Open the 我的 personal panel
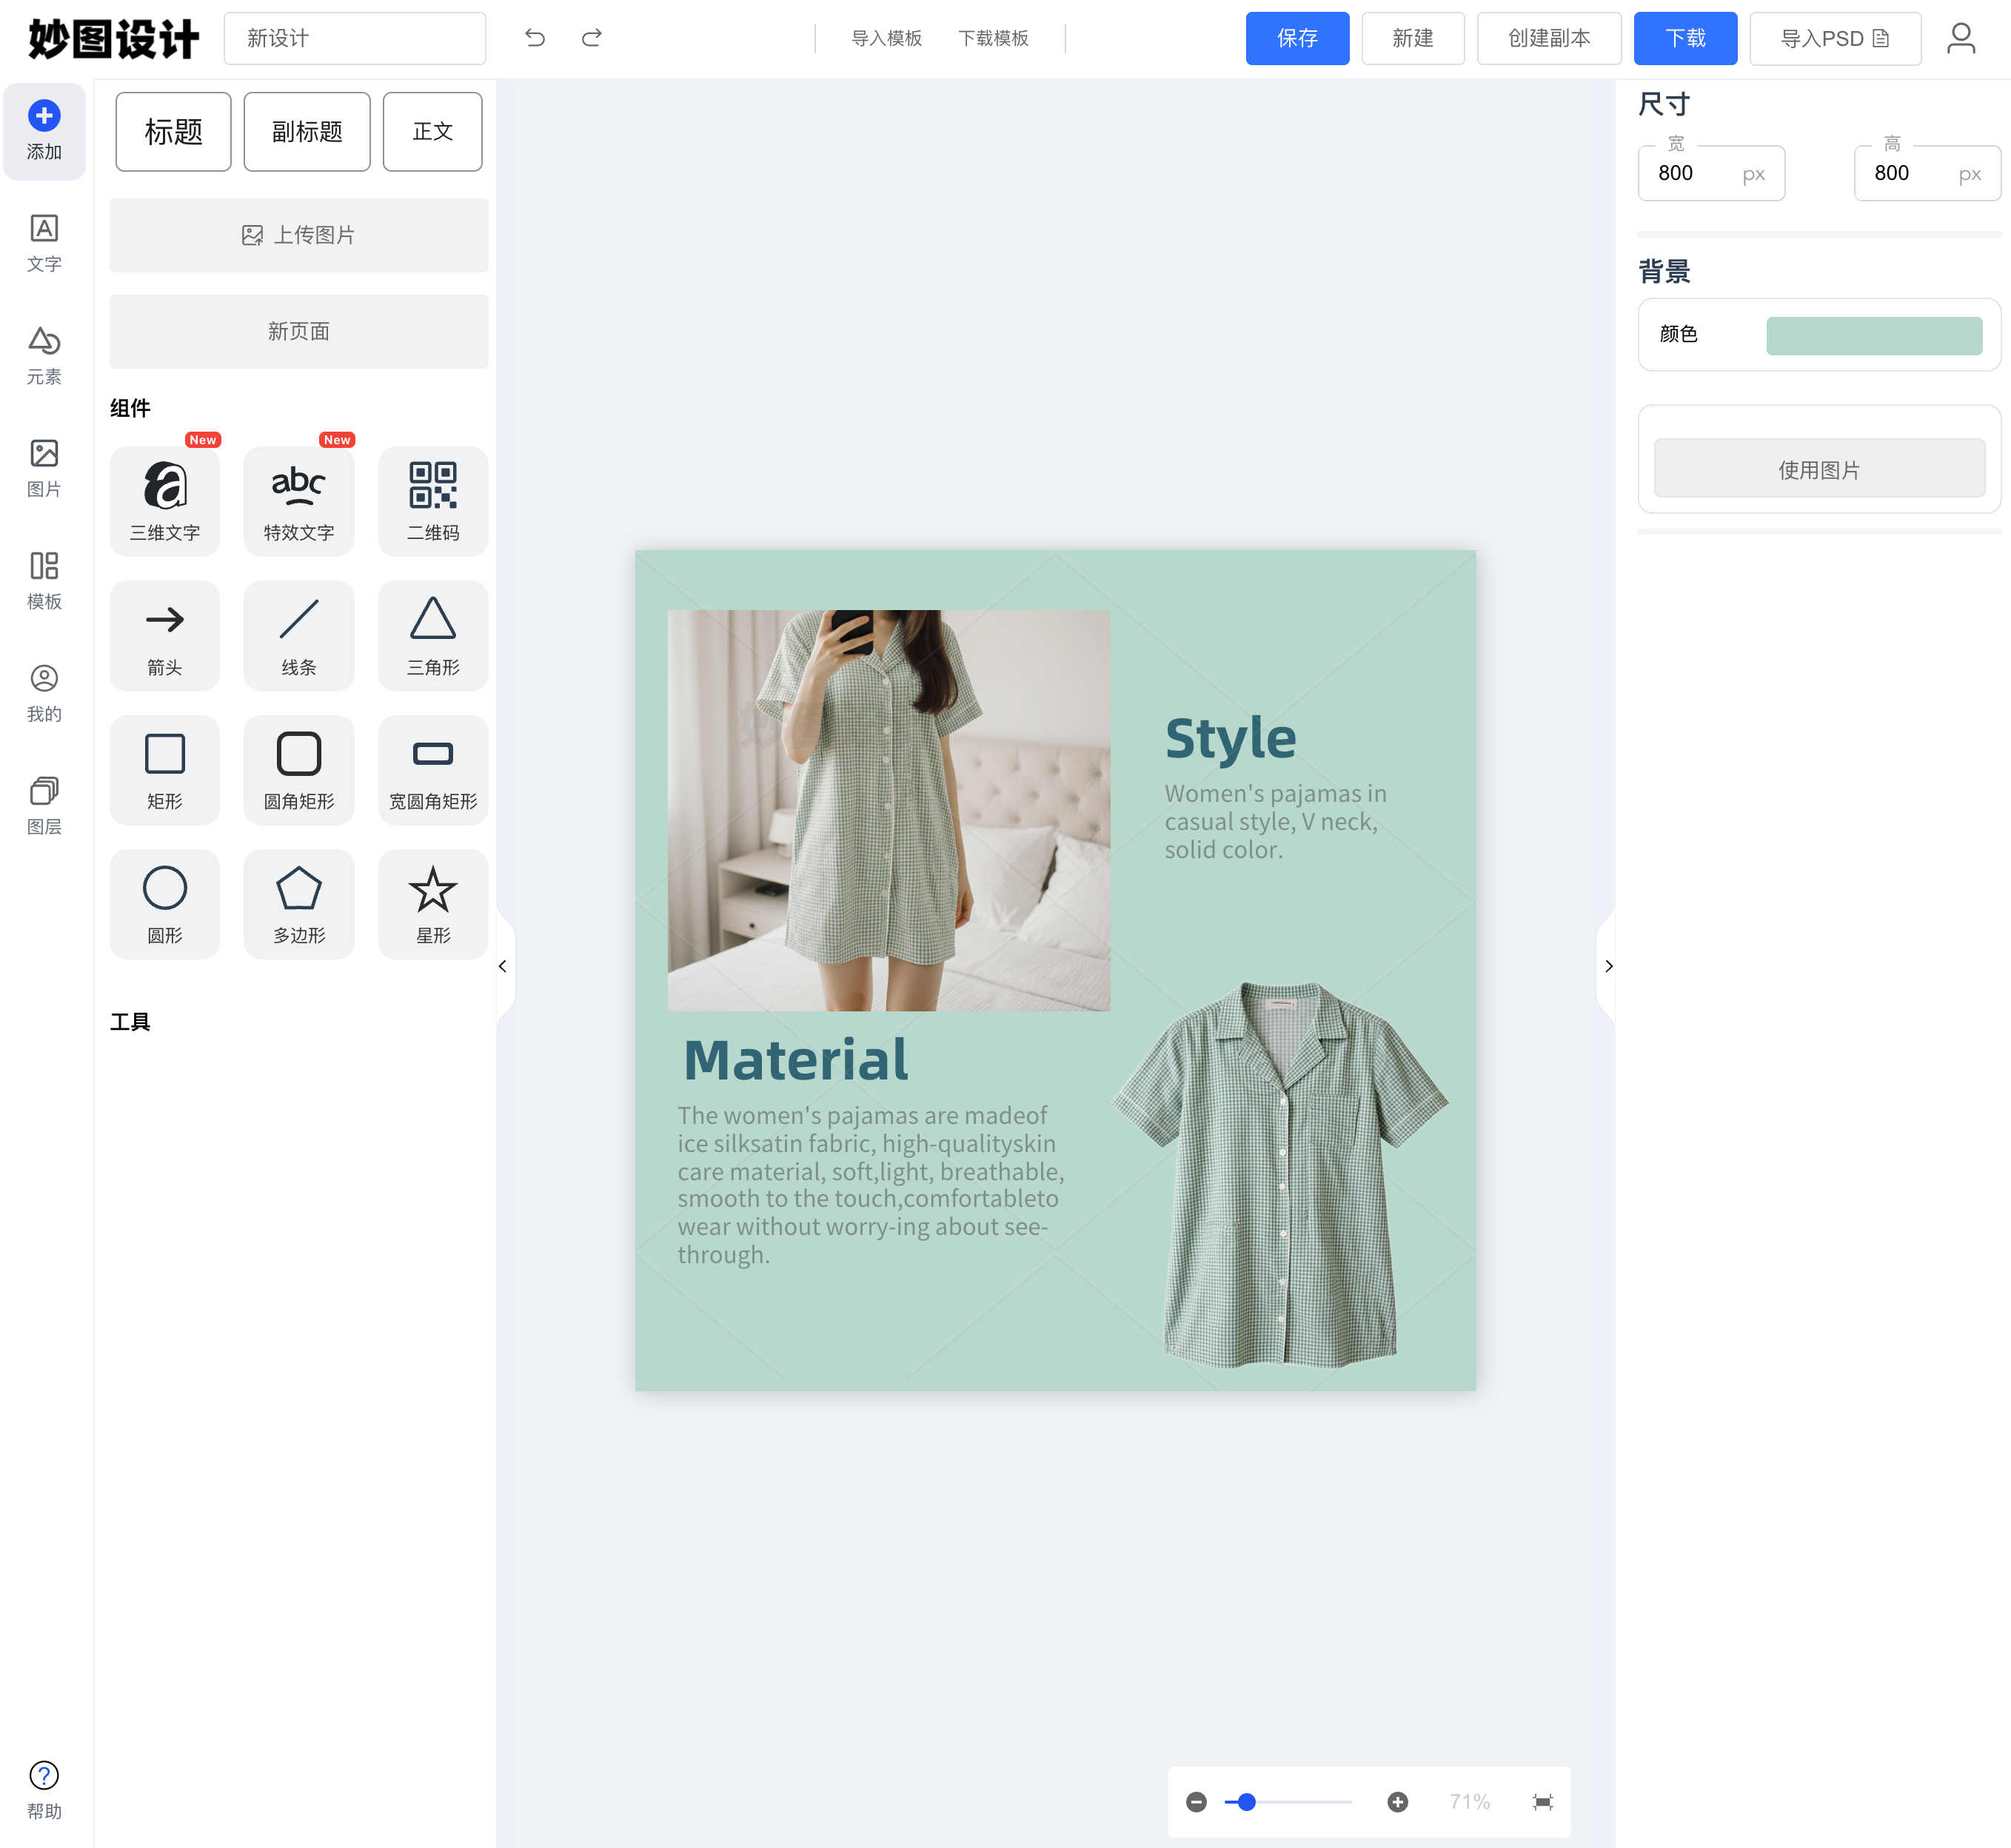The width and height of the screenshot is (2011, 1848). pos(44,690)
